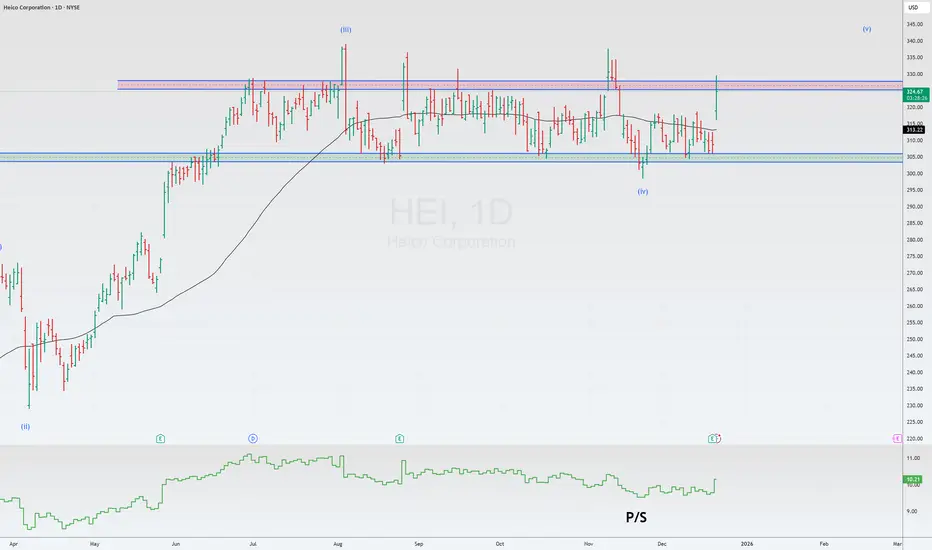Image resolution: width=932 pixels, height=550 pixels.
Task: Select the red resistance zone rectangle
Action: pyautogui.click(x=510, y=85)
